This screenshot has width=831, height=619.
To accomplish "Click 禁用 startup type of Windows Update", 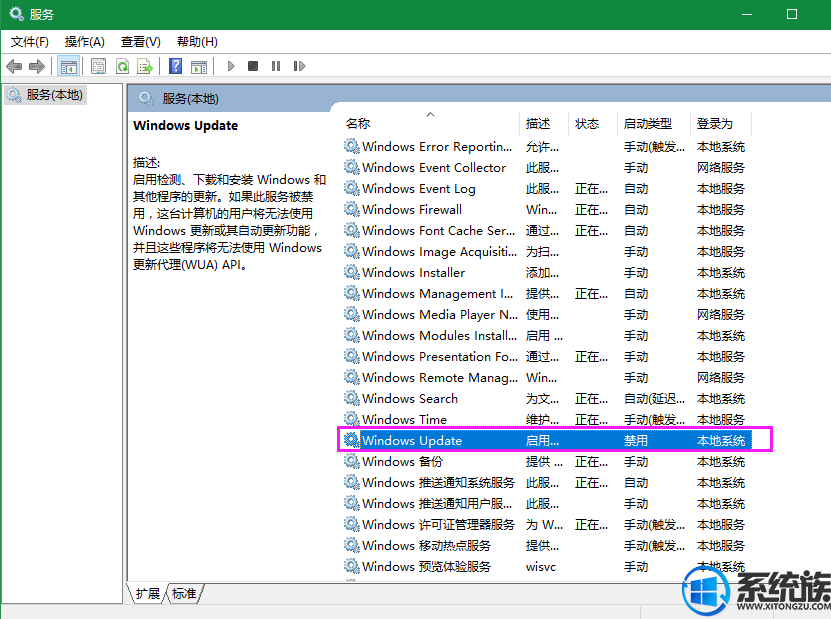I will pos(635,440).
